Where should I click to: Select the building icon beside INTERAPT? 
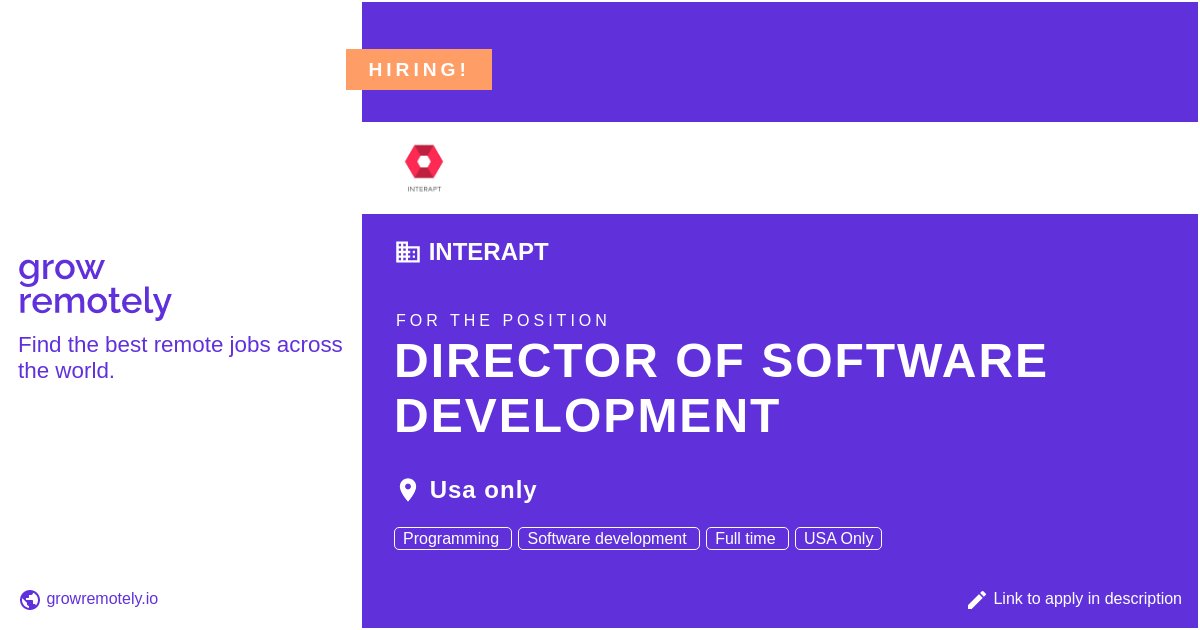407,252
